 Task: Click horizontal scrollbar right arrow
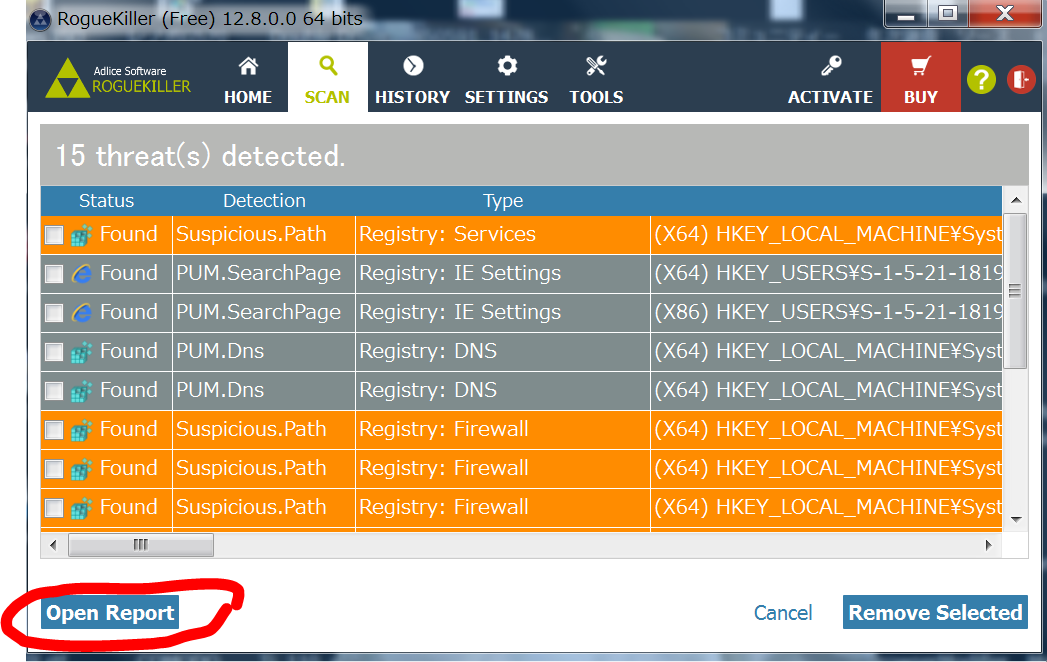(989, 545)
